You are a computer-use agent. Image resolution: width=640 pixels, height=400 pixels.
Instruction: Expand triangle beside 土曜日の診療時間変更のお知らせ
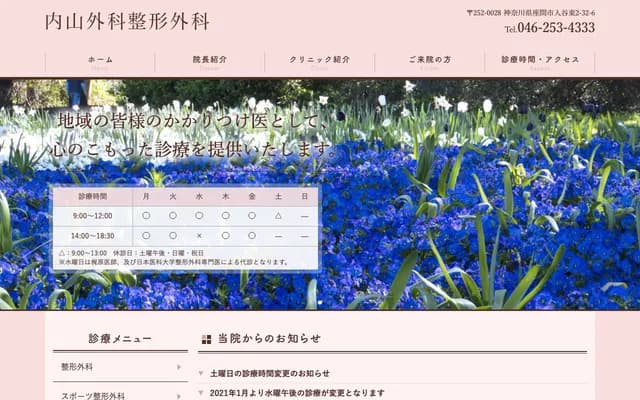click(200, 373)
